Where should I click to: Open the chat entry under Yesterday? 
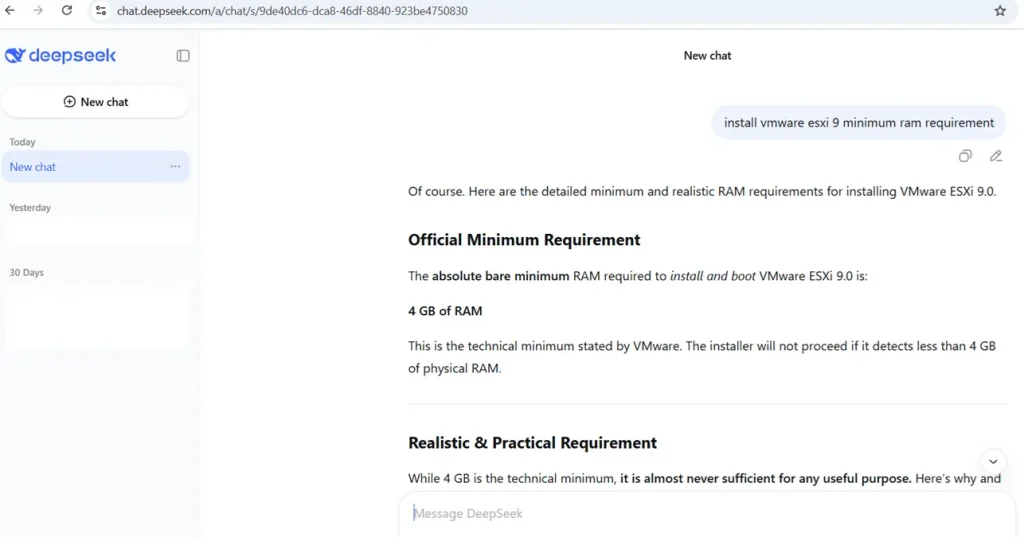[97, 232]
